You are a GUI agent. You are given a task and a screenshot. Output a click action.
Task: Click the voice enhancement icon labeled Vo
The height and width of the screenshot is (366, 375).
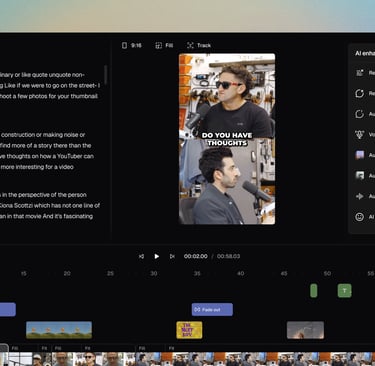pos(359,135)
